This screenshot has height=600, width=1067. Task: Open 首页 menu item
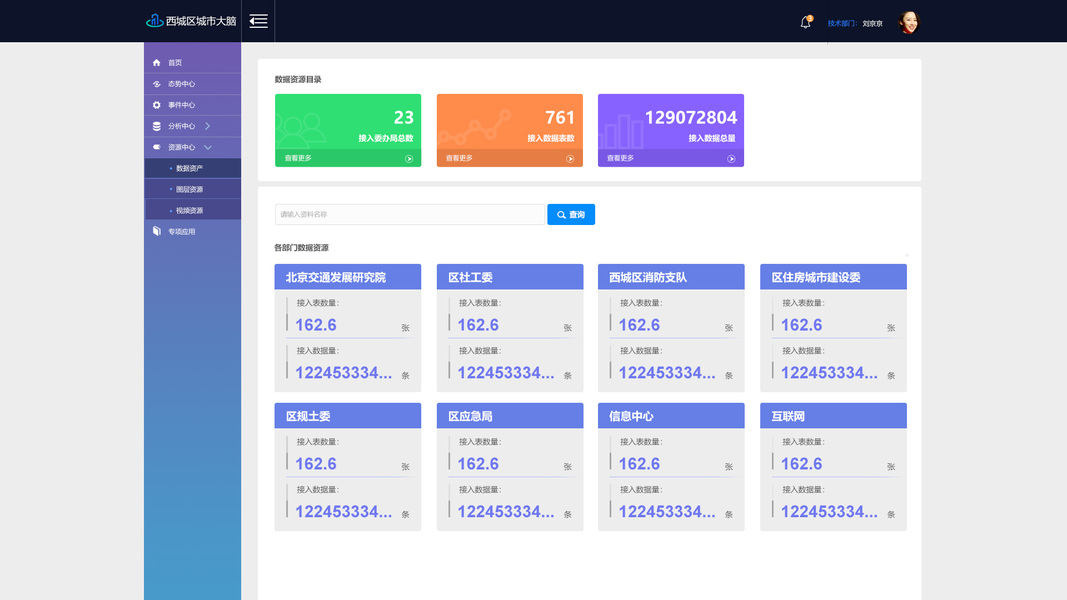pos(193,63)
